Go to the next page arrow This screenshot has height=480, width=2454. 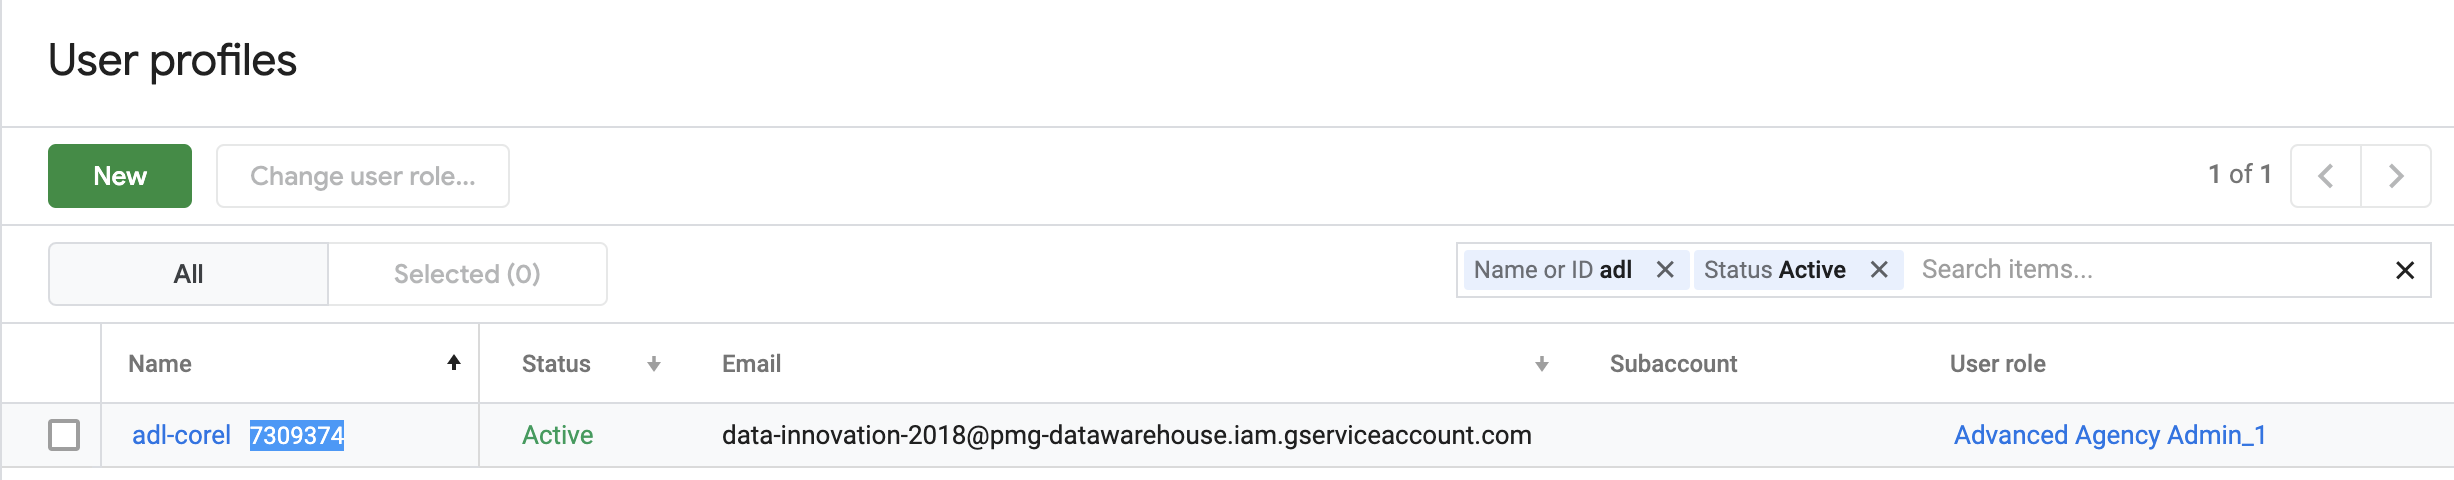coord(2396,176)
